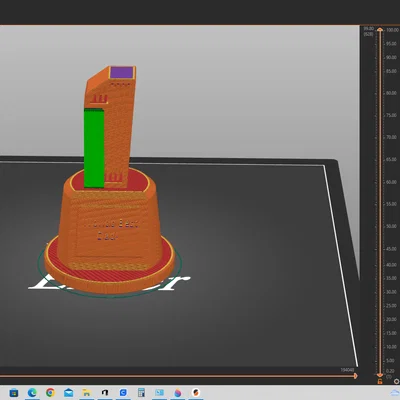This screenshot has width=400, height=400.
Task: Click the PrusaSlicer icon in the taskbar
Action: click(196, 393)
